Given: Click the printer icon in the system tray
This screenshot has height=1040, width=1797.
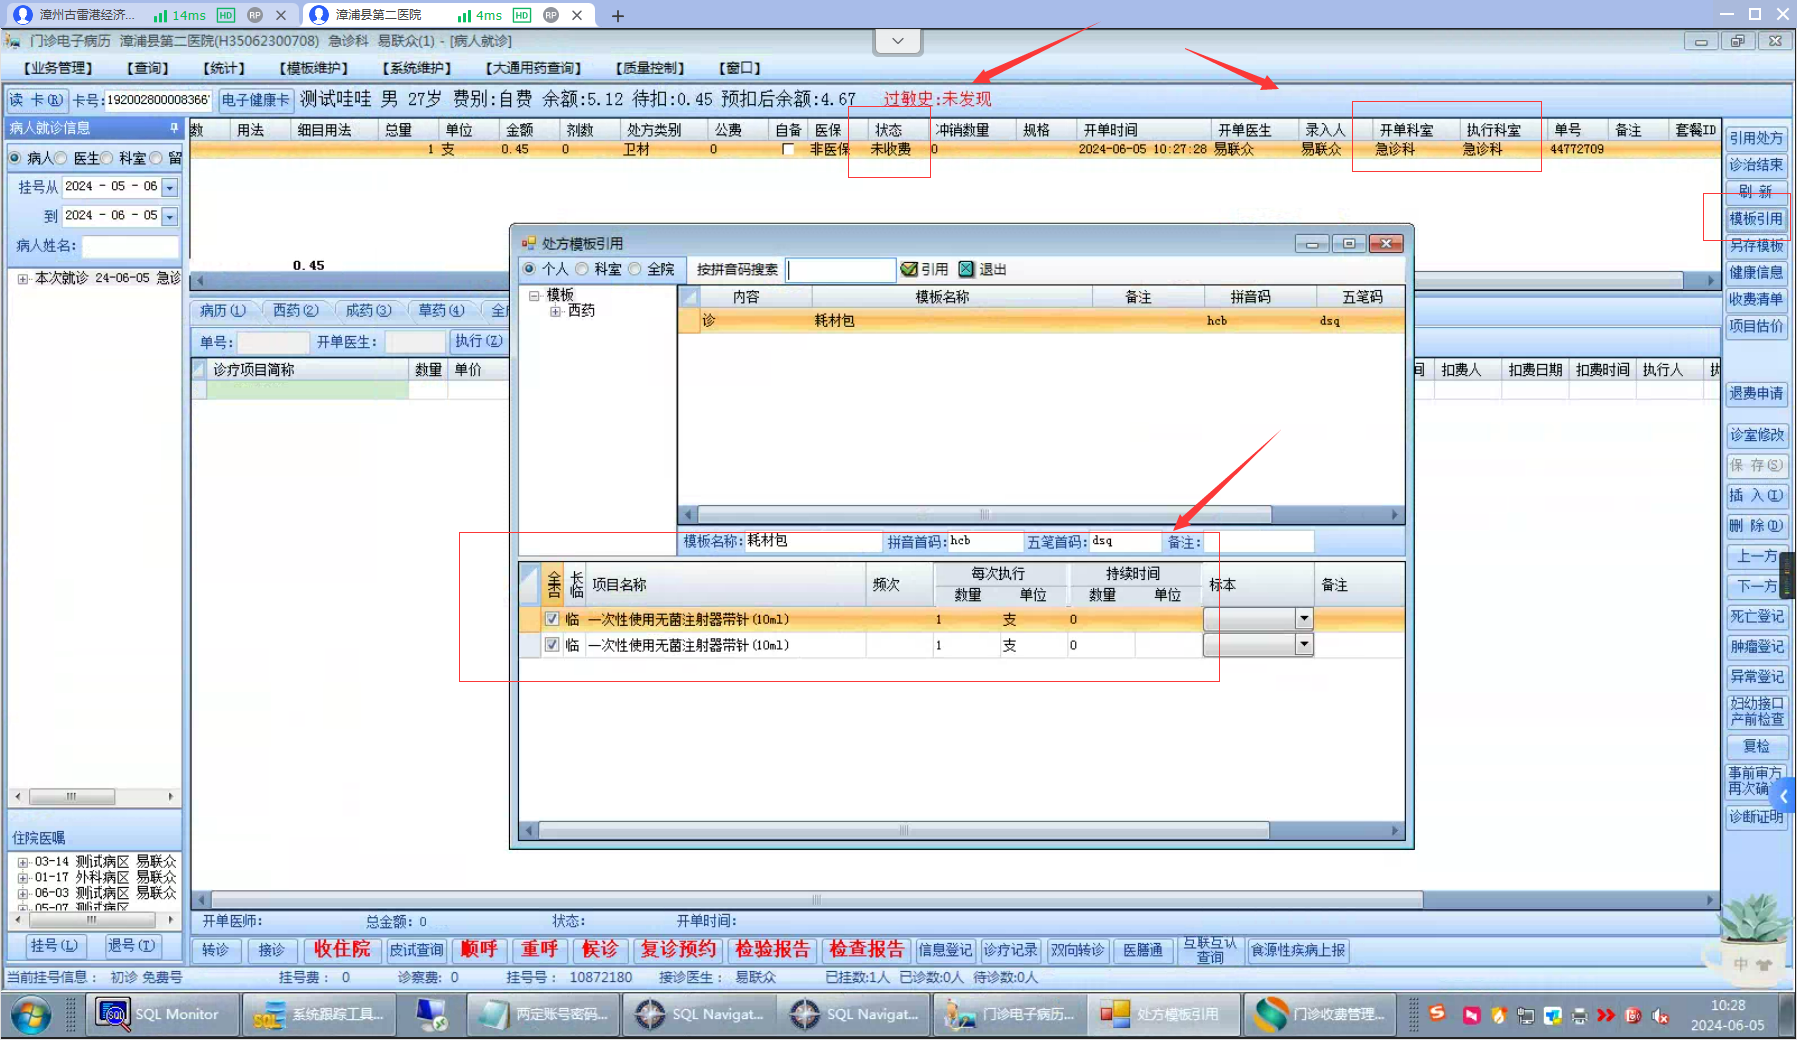Looking at the screenshot, I should (x=1580, y=1016).
